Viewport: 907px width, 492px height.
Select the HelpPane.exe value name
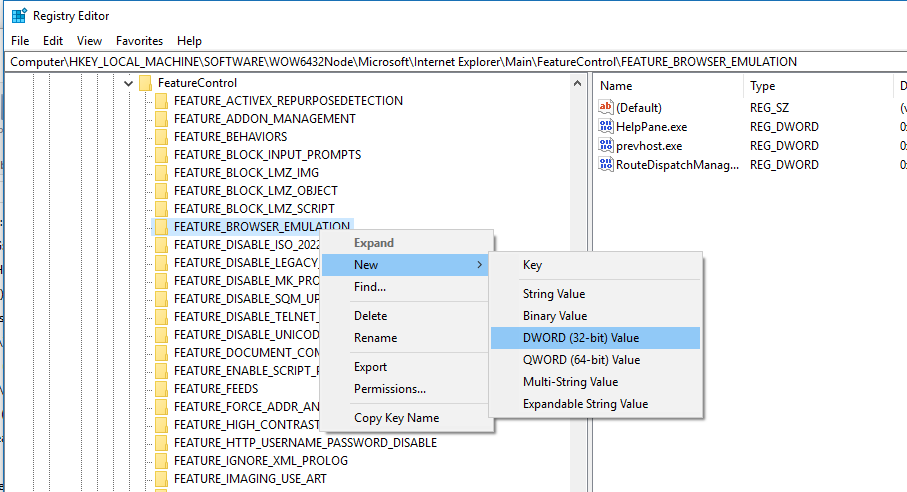[651, 127]
